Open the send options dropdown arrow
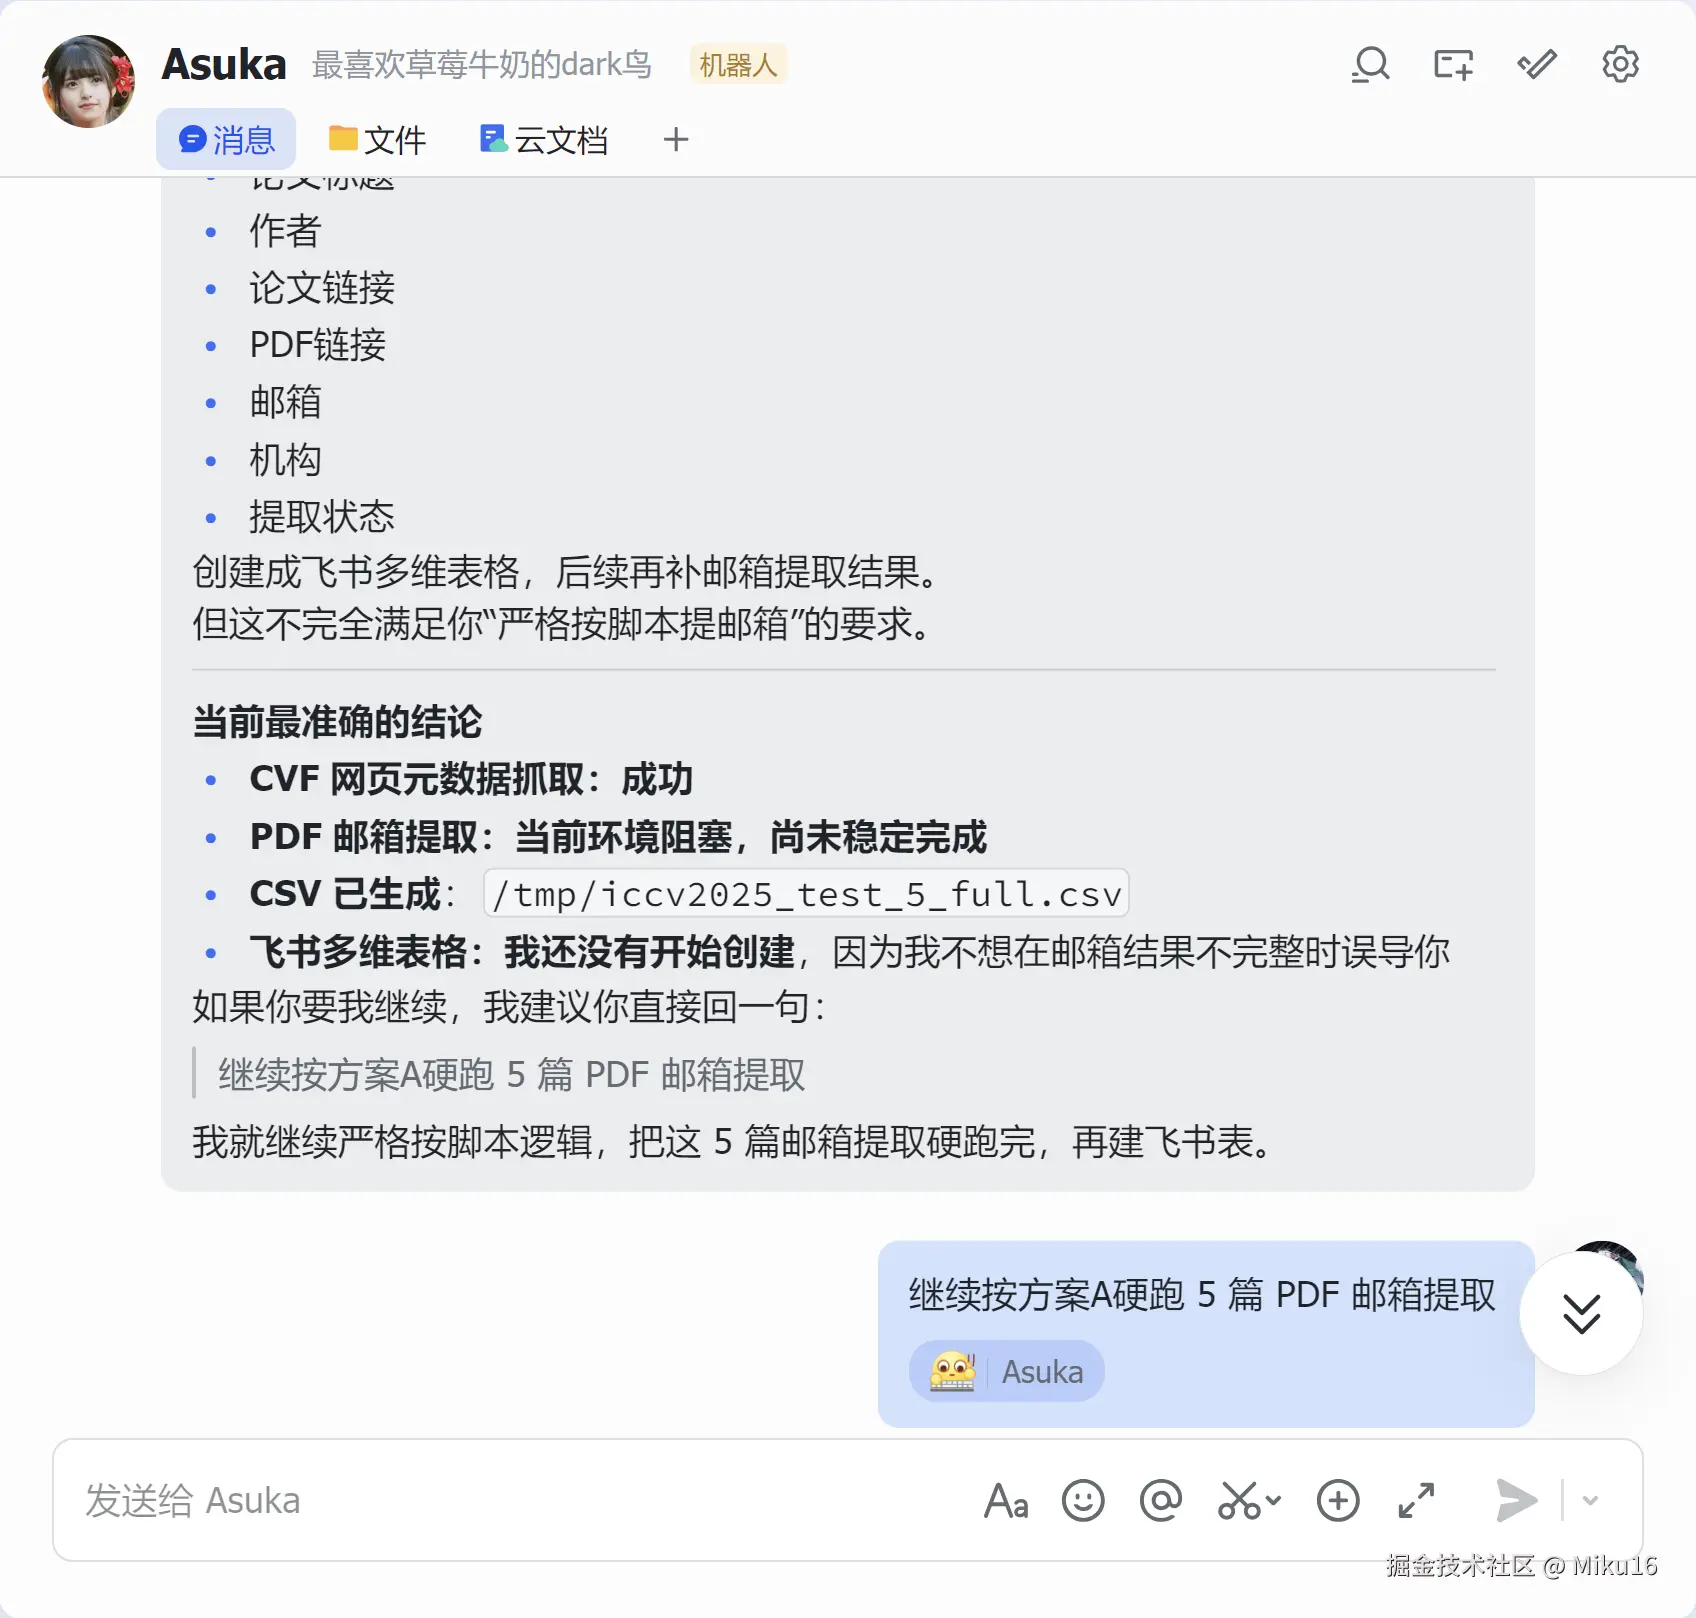This screenshot has width=1696, height=1618. coord(1590,1501)
